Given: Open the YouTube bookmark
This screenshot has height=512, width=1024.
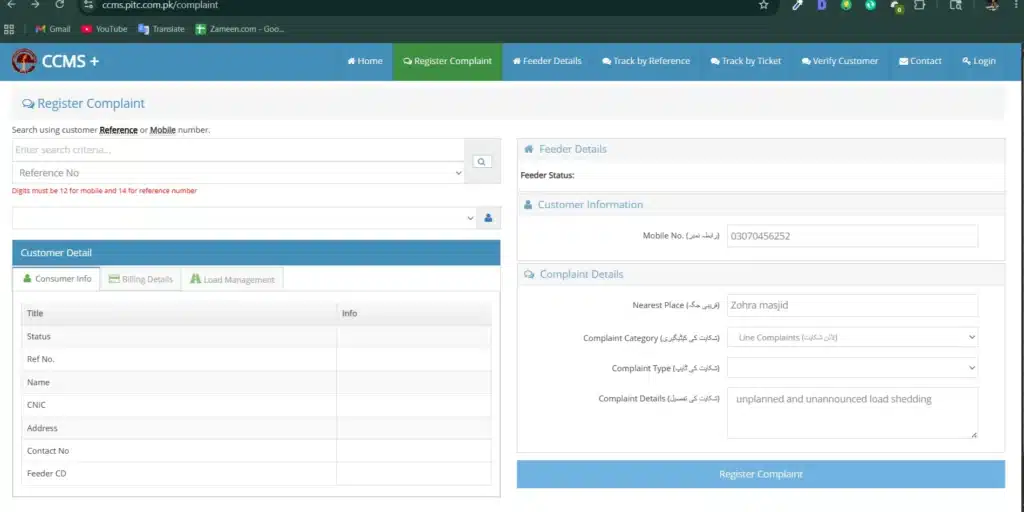Looking at the screenshot, I should pyautogui.click(x=104, y=29).
